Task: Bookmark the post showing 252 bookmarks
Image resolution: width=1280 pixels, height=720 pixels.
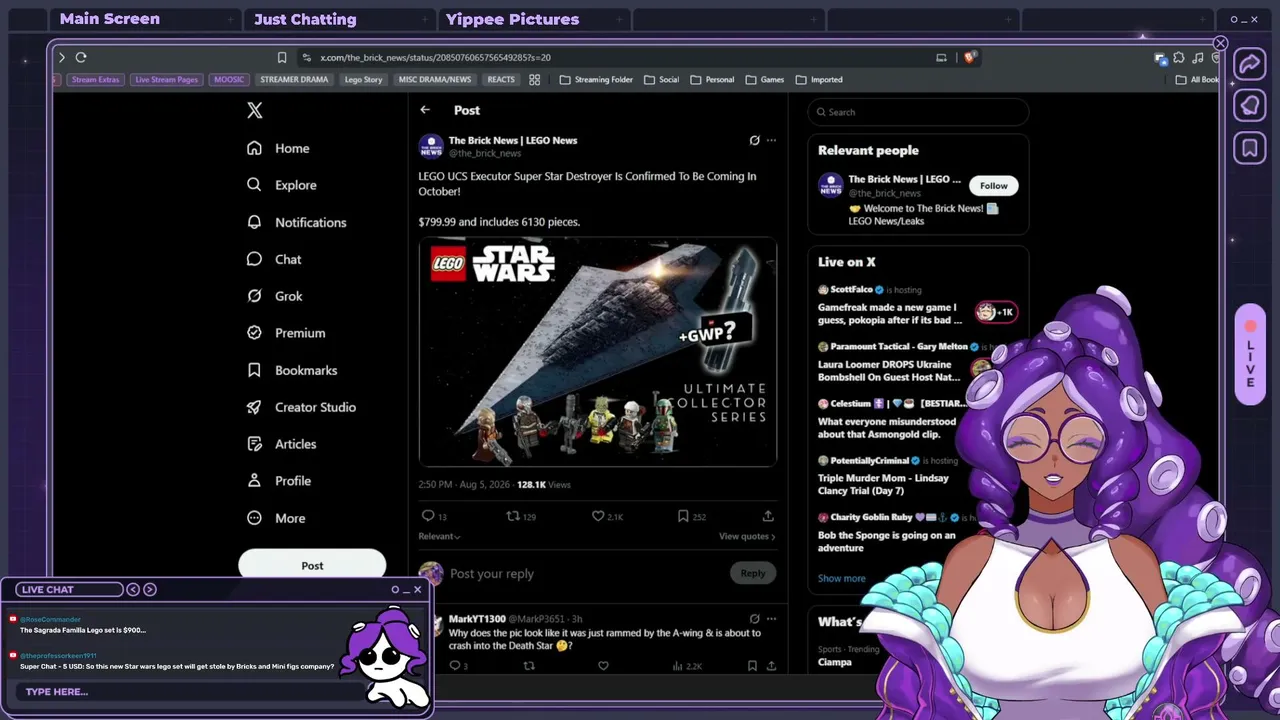Action: [683, 516]
